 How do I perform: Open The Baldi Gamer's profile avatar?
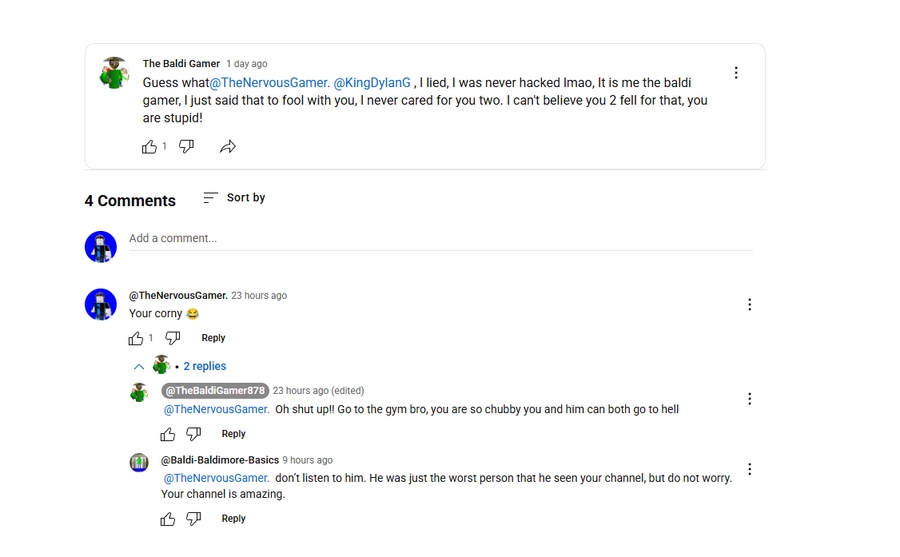pos(115,73)
